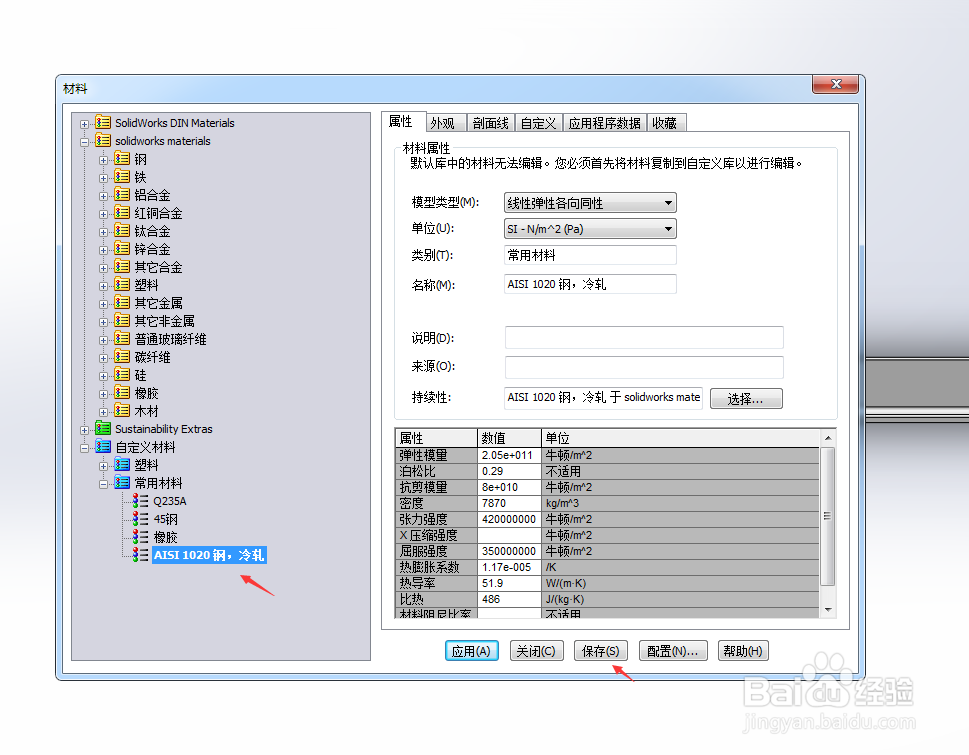Viewport: 969px width, 755px height.
Task: Collapse the 常用材料 folder
Action: (103, 484)
